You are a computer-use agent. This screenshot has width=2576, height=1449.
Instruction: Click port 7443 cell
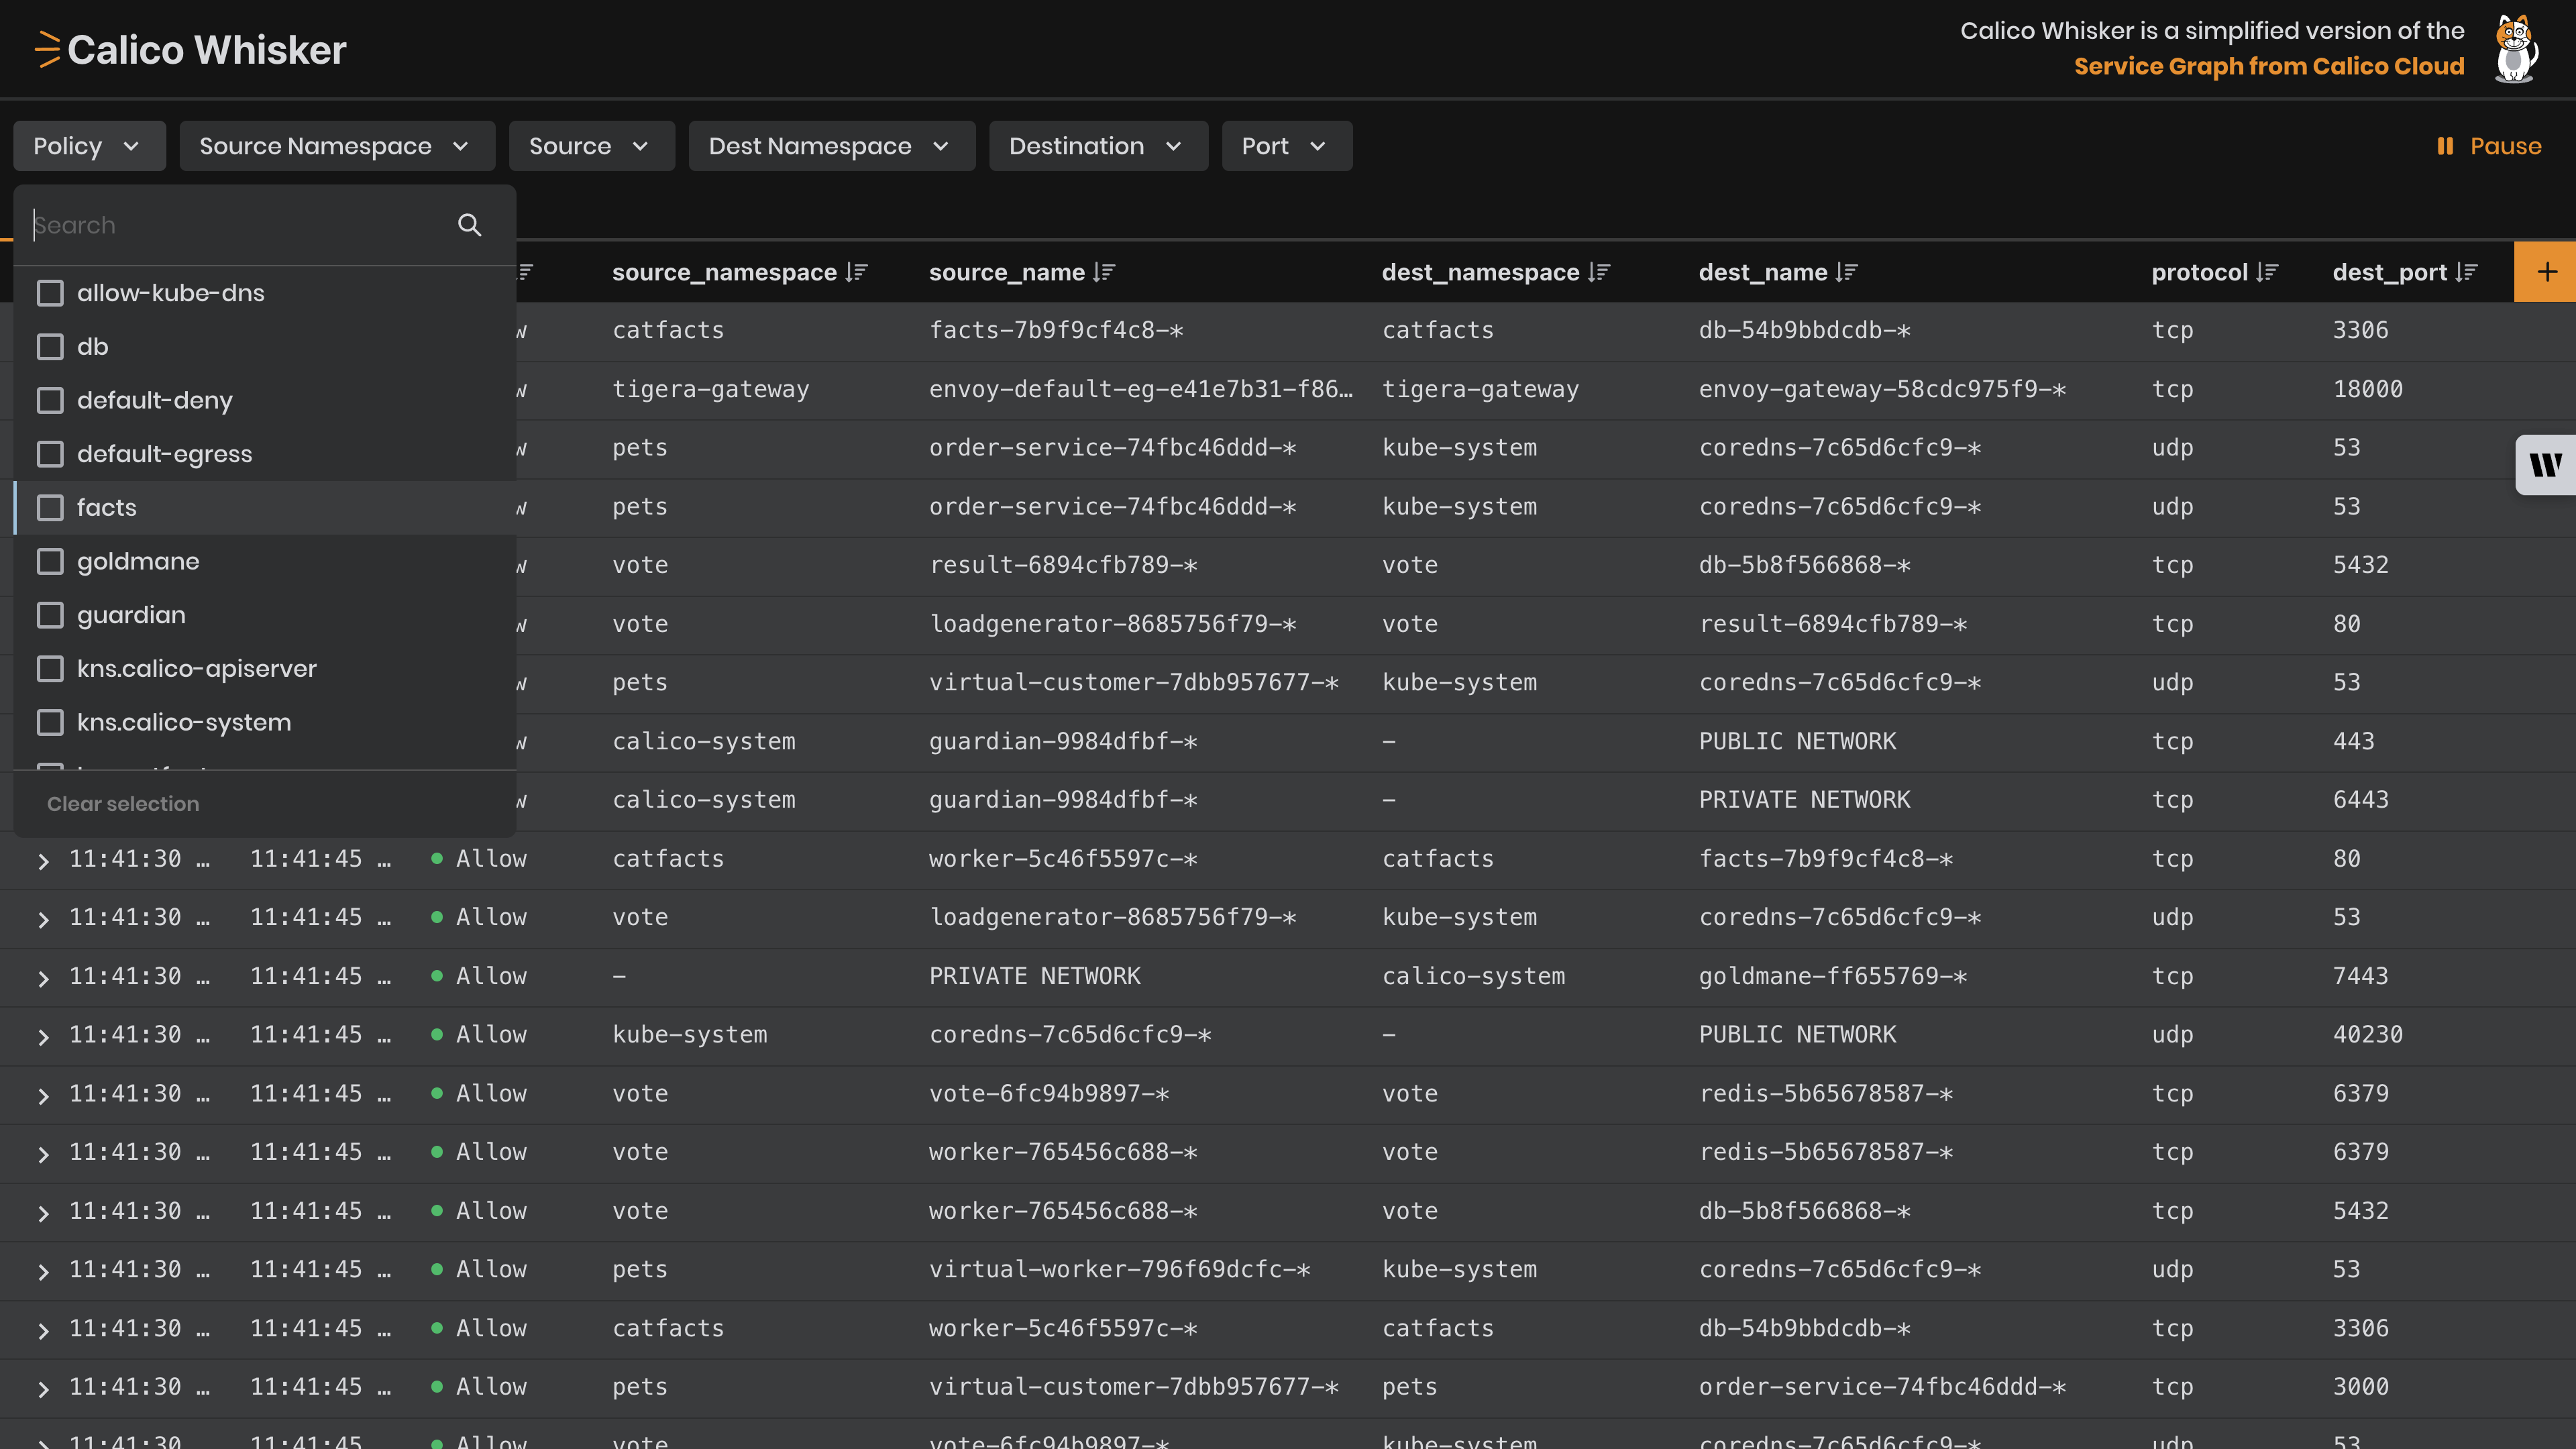2360,976
